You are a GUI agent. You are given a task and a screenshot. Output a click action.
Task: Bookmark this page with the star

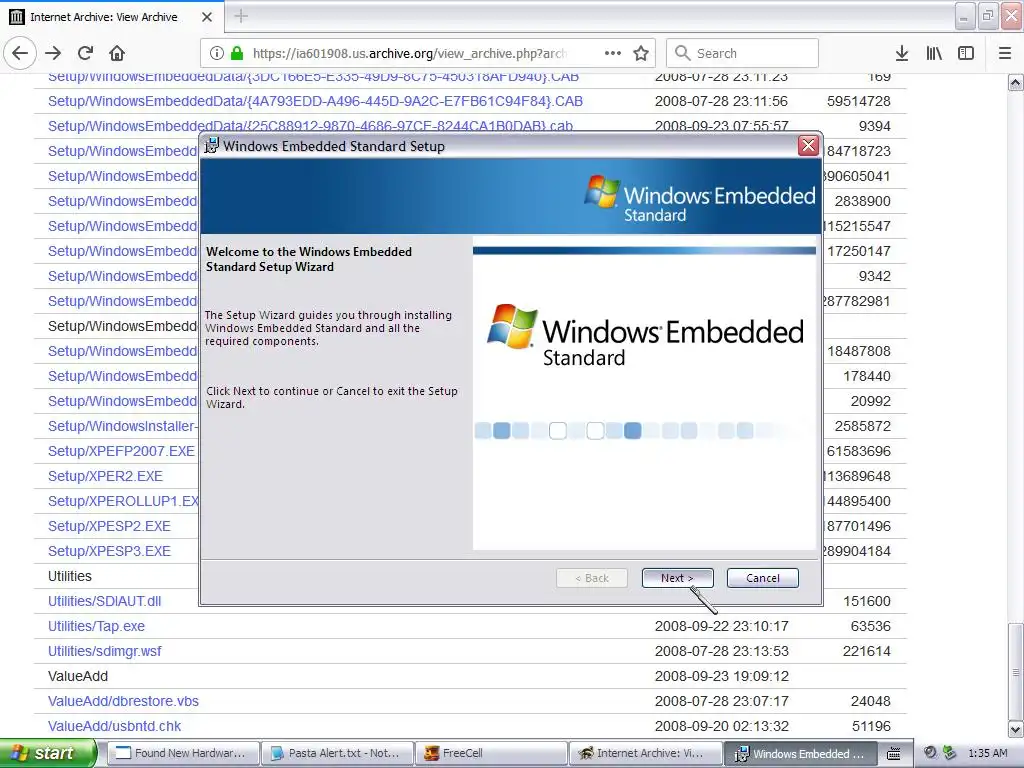[x=641, y=53]
